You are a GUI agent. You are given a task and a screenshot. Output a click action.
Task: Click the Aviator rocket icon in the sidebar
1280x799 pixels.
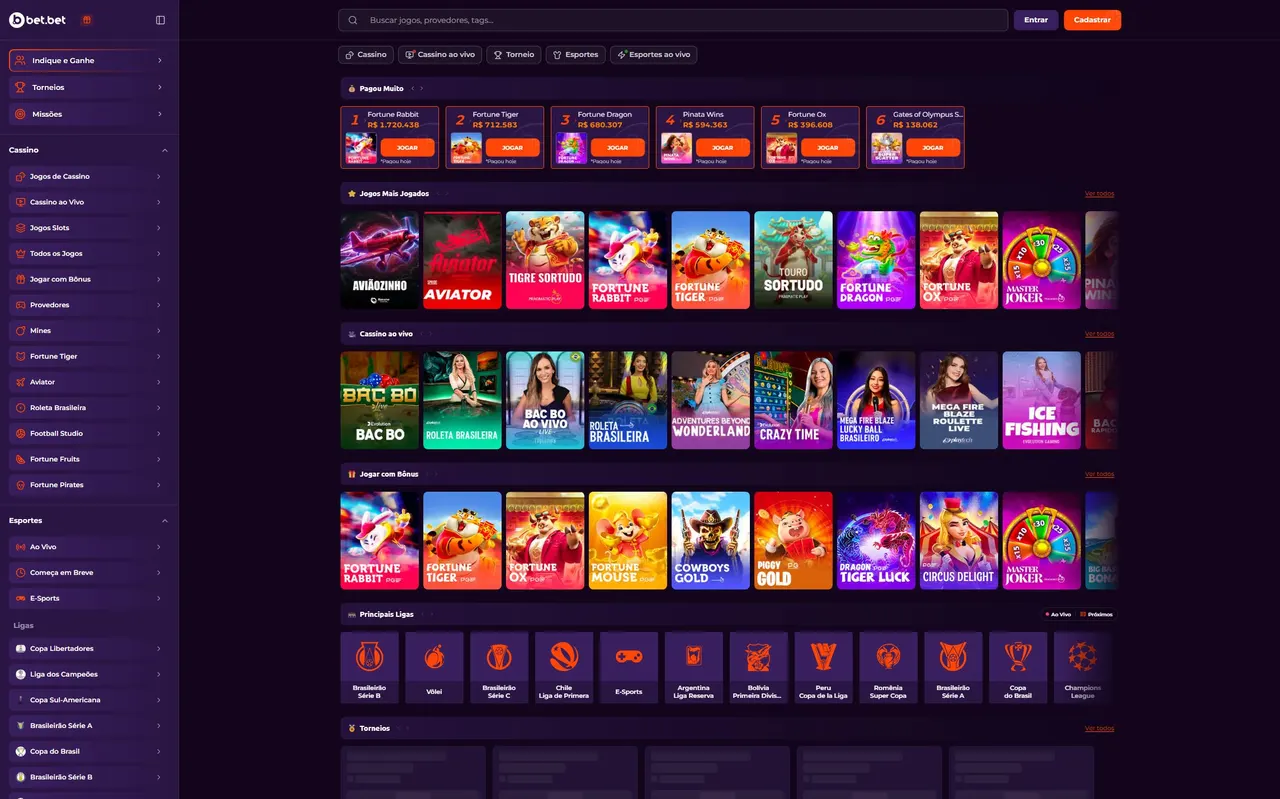click(x=21, y=382)
